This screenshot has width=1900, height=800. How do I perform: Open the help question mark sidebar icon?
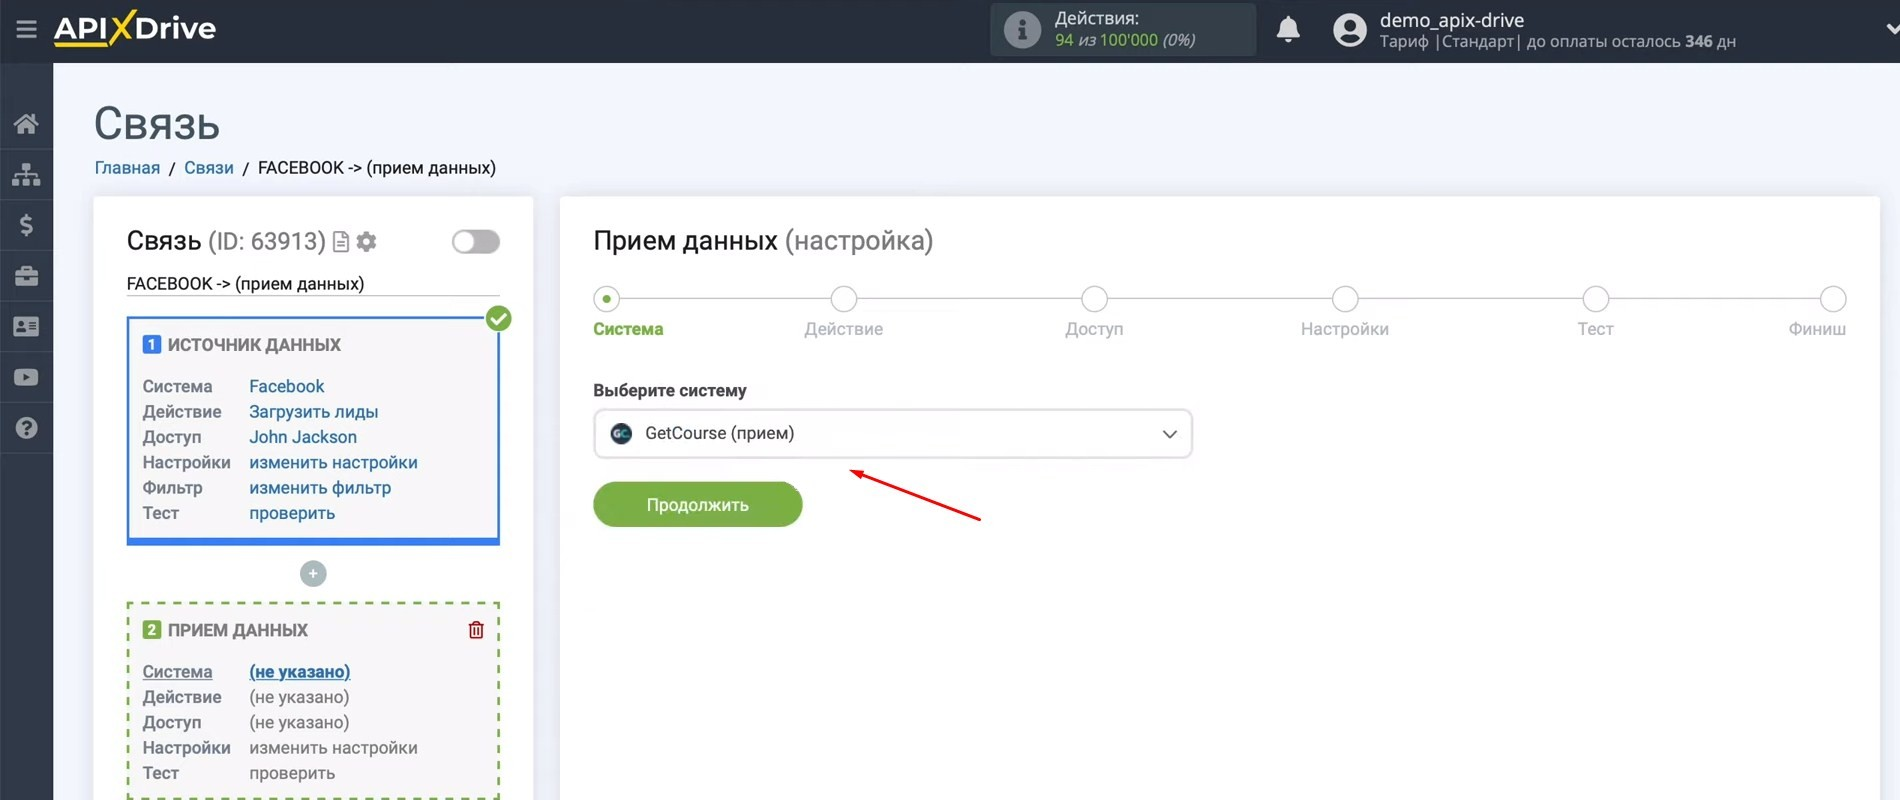[26, 428]
